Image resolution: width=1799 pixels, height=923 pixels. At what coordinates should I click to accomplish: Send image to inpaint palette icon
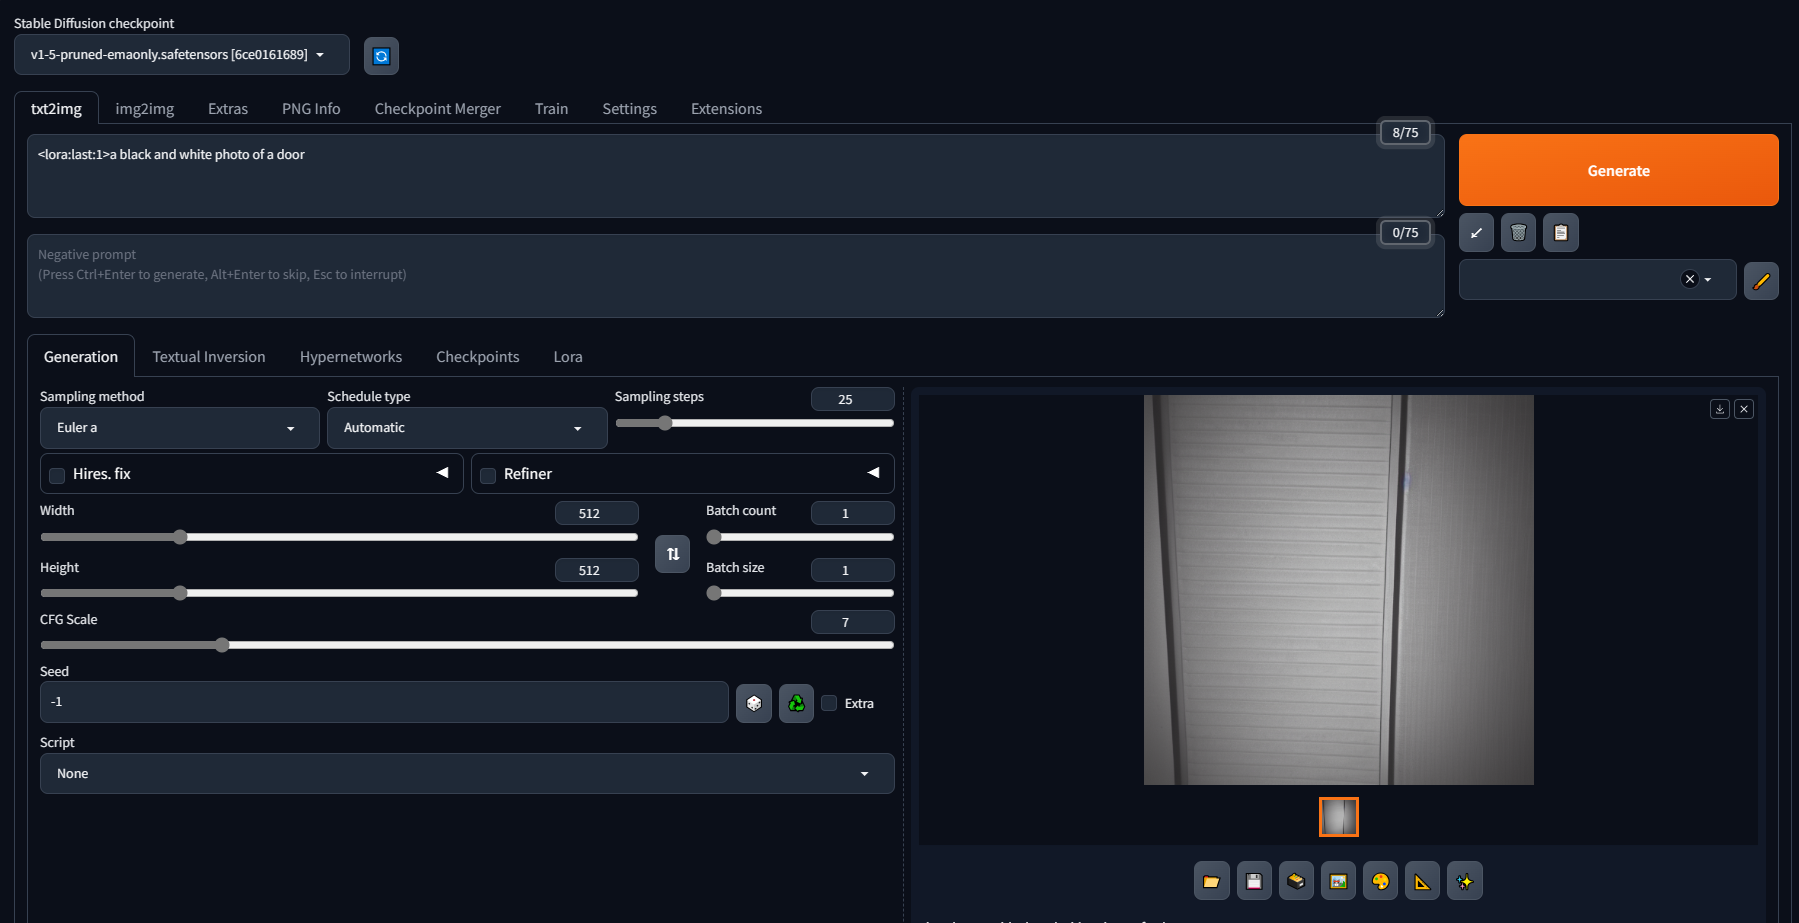(x=1380, y=881)
